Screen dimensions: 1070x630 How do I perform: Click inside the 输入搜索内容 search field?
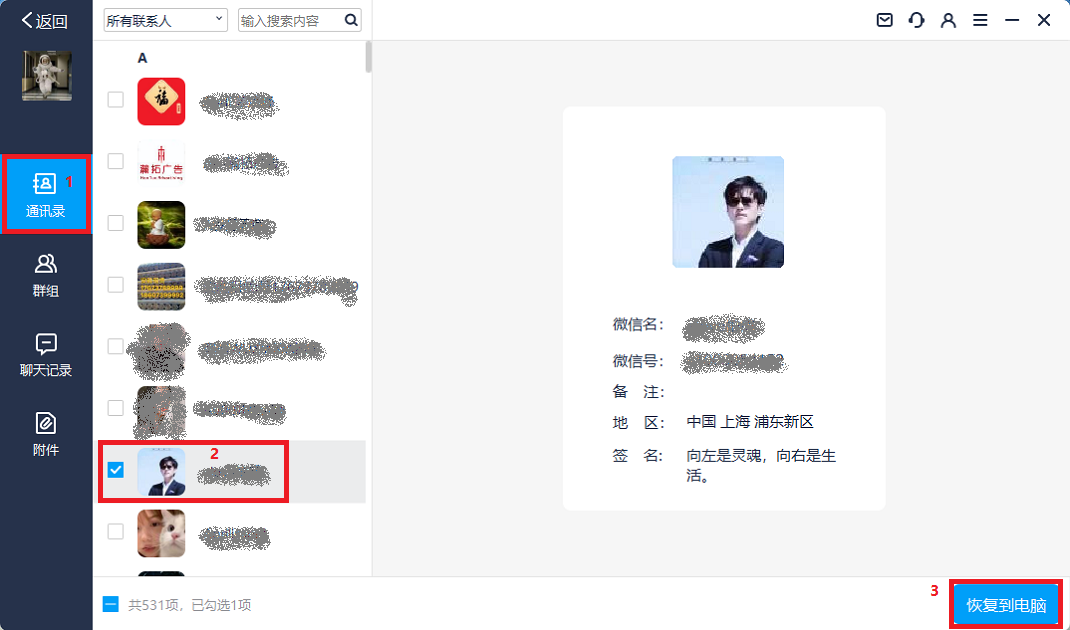(290, 19)
